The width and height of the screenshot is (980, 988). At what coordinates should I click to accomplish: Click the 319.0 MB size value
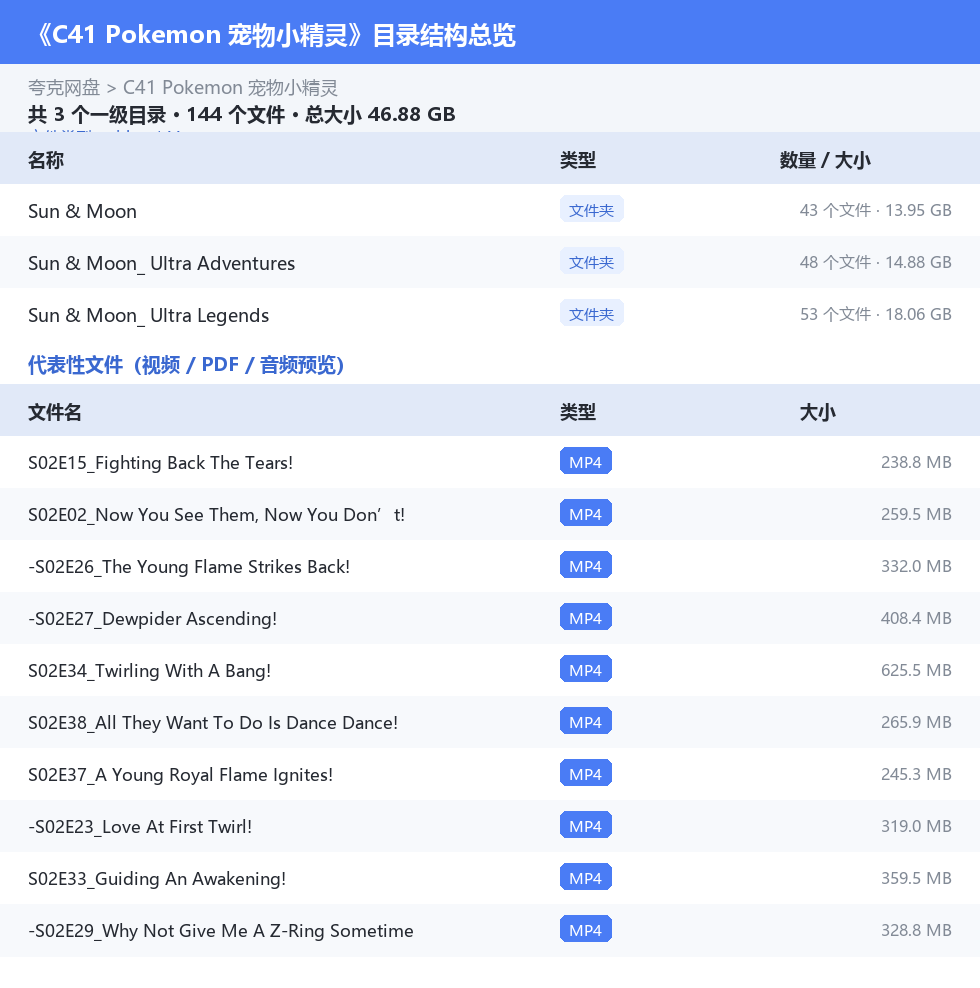click(x=916, y=826)
